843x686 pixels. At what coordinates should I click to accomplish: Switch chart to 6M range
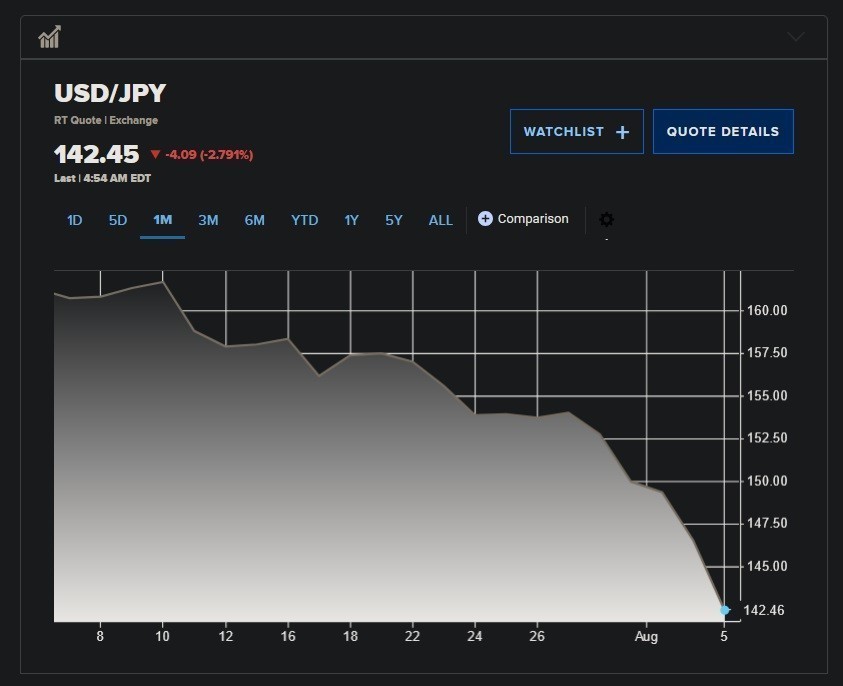coord(254,220)
